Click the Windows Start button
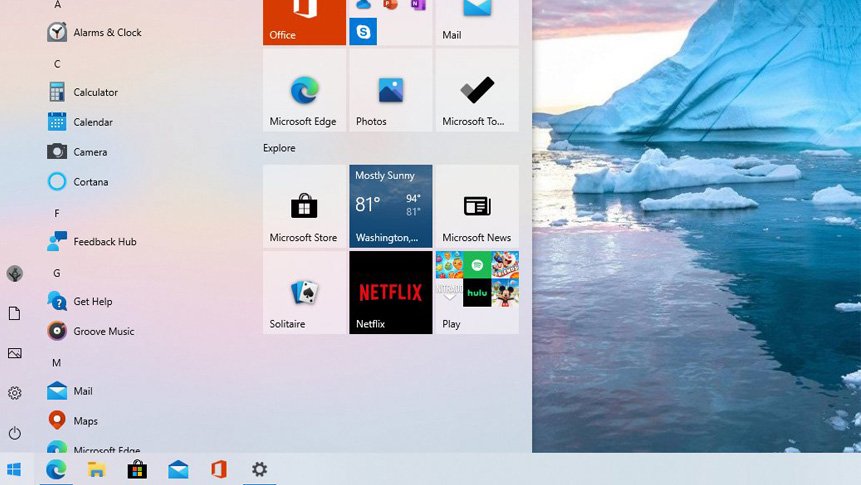Screen dimensions: 861x485 point(14,469)
